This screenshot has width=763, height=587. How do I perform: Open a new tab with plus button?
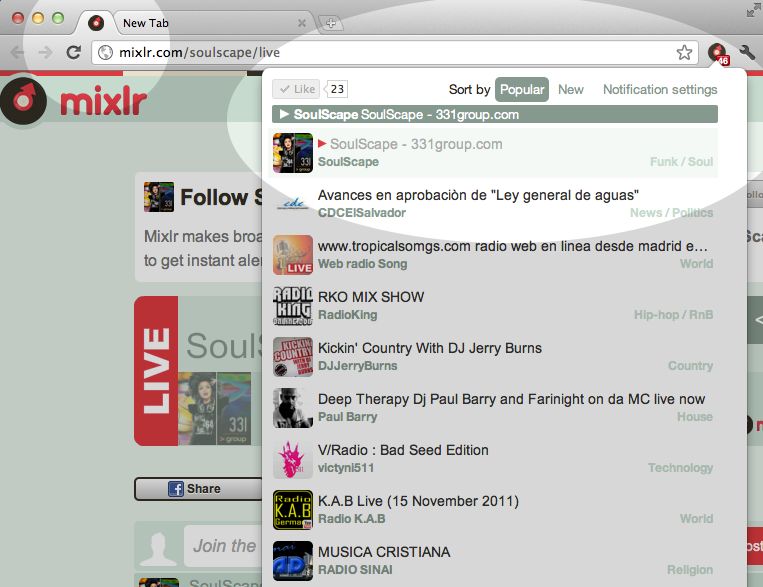pos(330,23)
